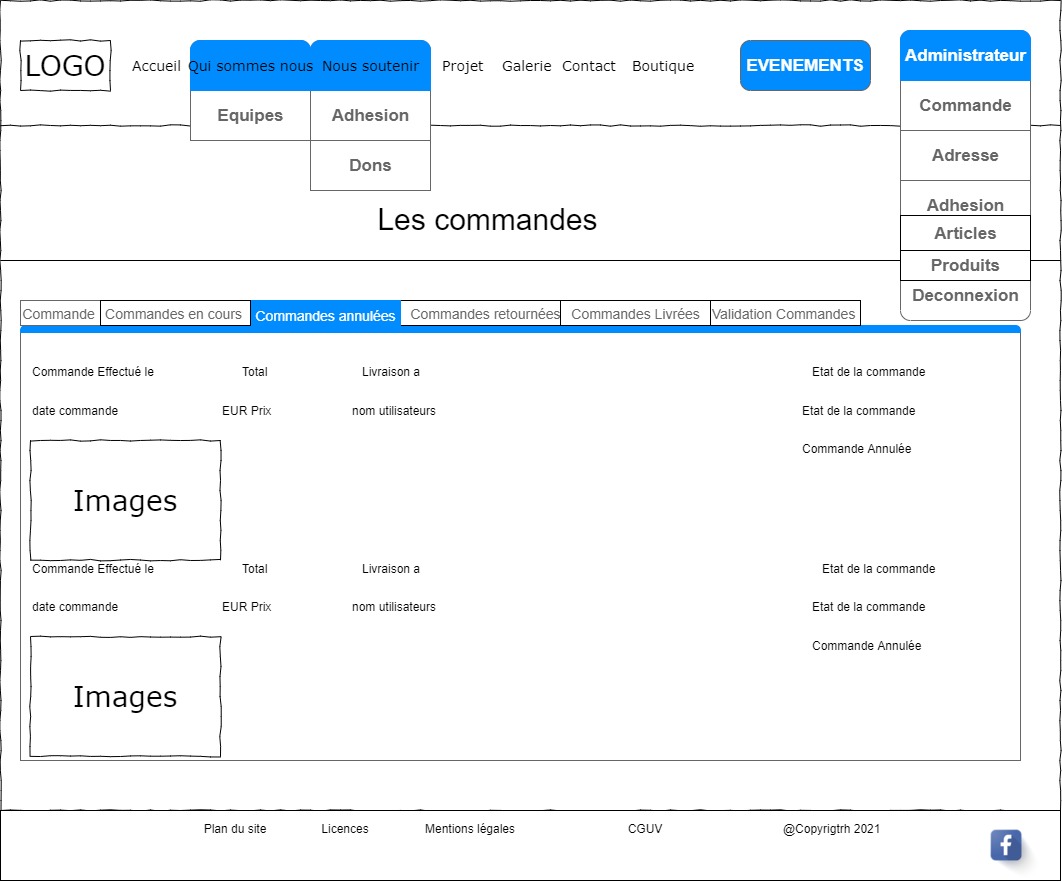Open the Galerie navigation link
Viewport: 1062px width, 882px height.
coord(526,66)
